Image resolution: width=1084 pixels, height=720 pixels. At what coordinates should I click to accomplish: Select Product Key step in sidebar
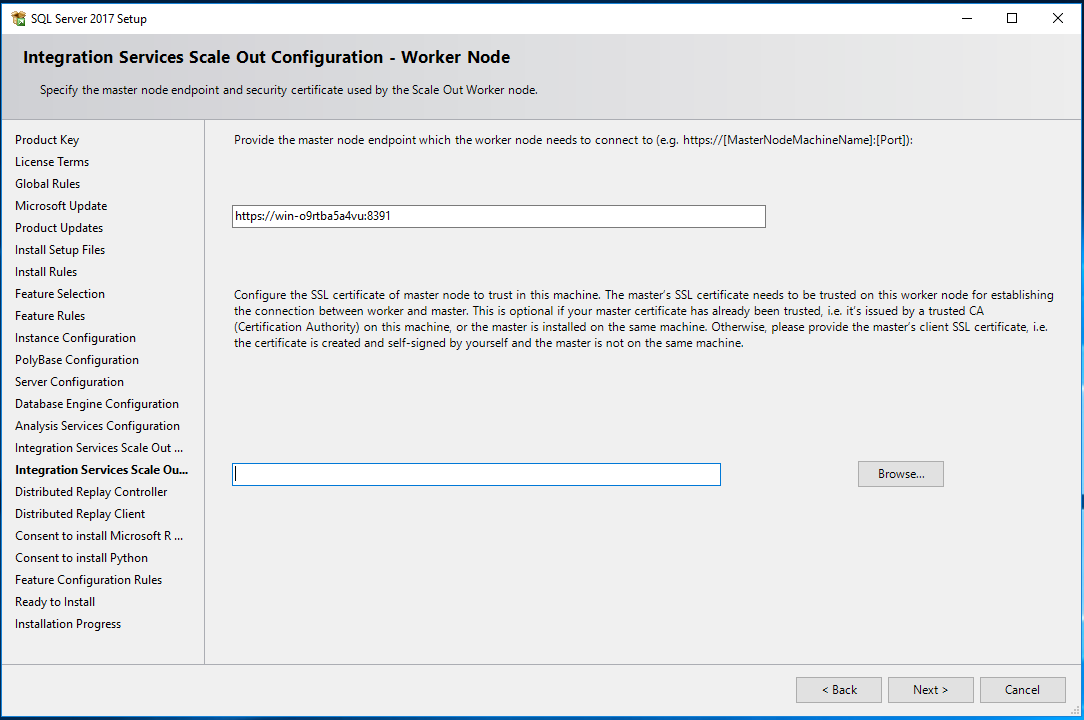click(x=47, y=140)
